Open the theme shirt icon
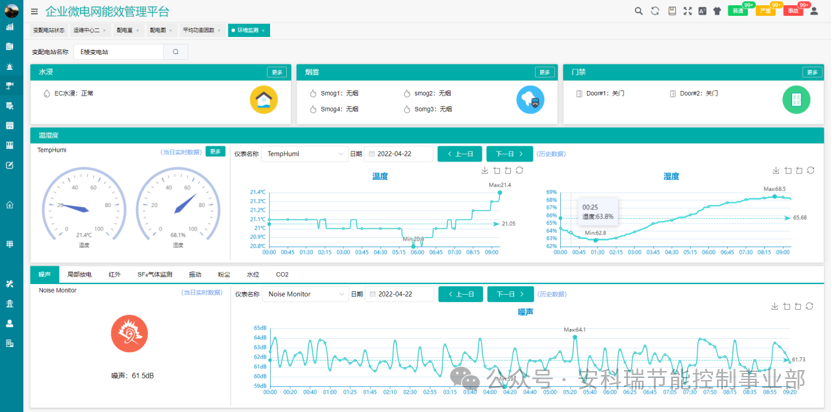832x412 pixels. [717, 11]
